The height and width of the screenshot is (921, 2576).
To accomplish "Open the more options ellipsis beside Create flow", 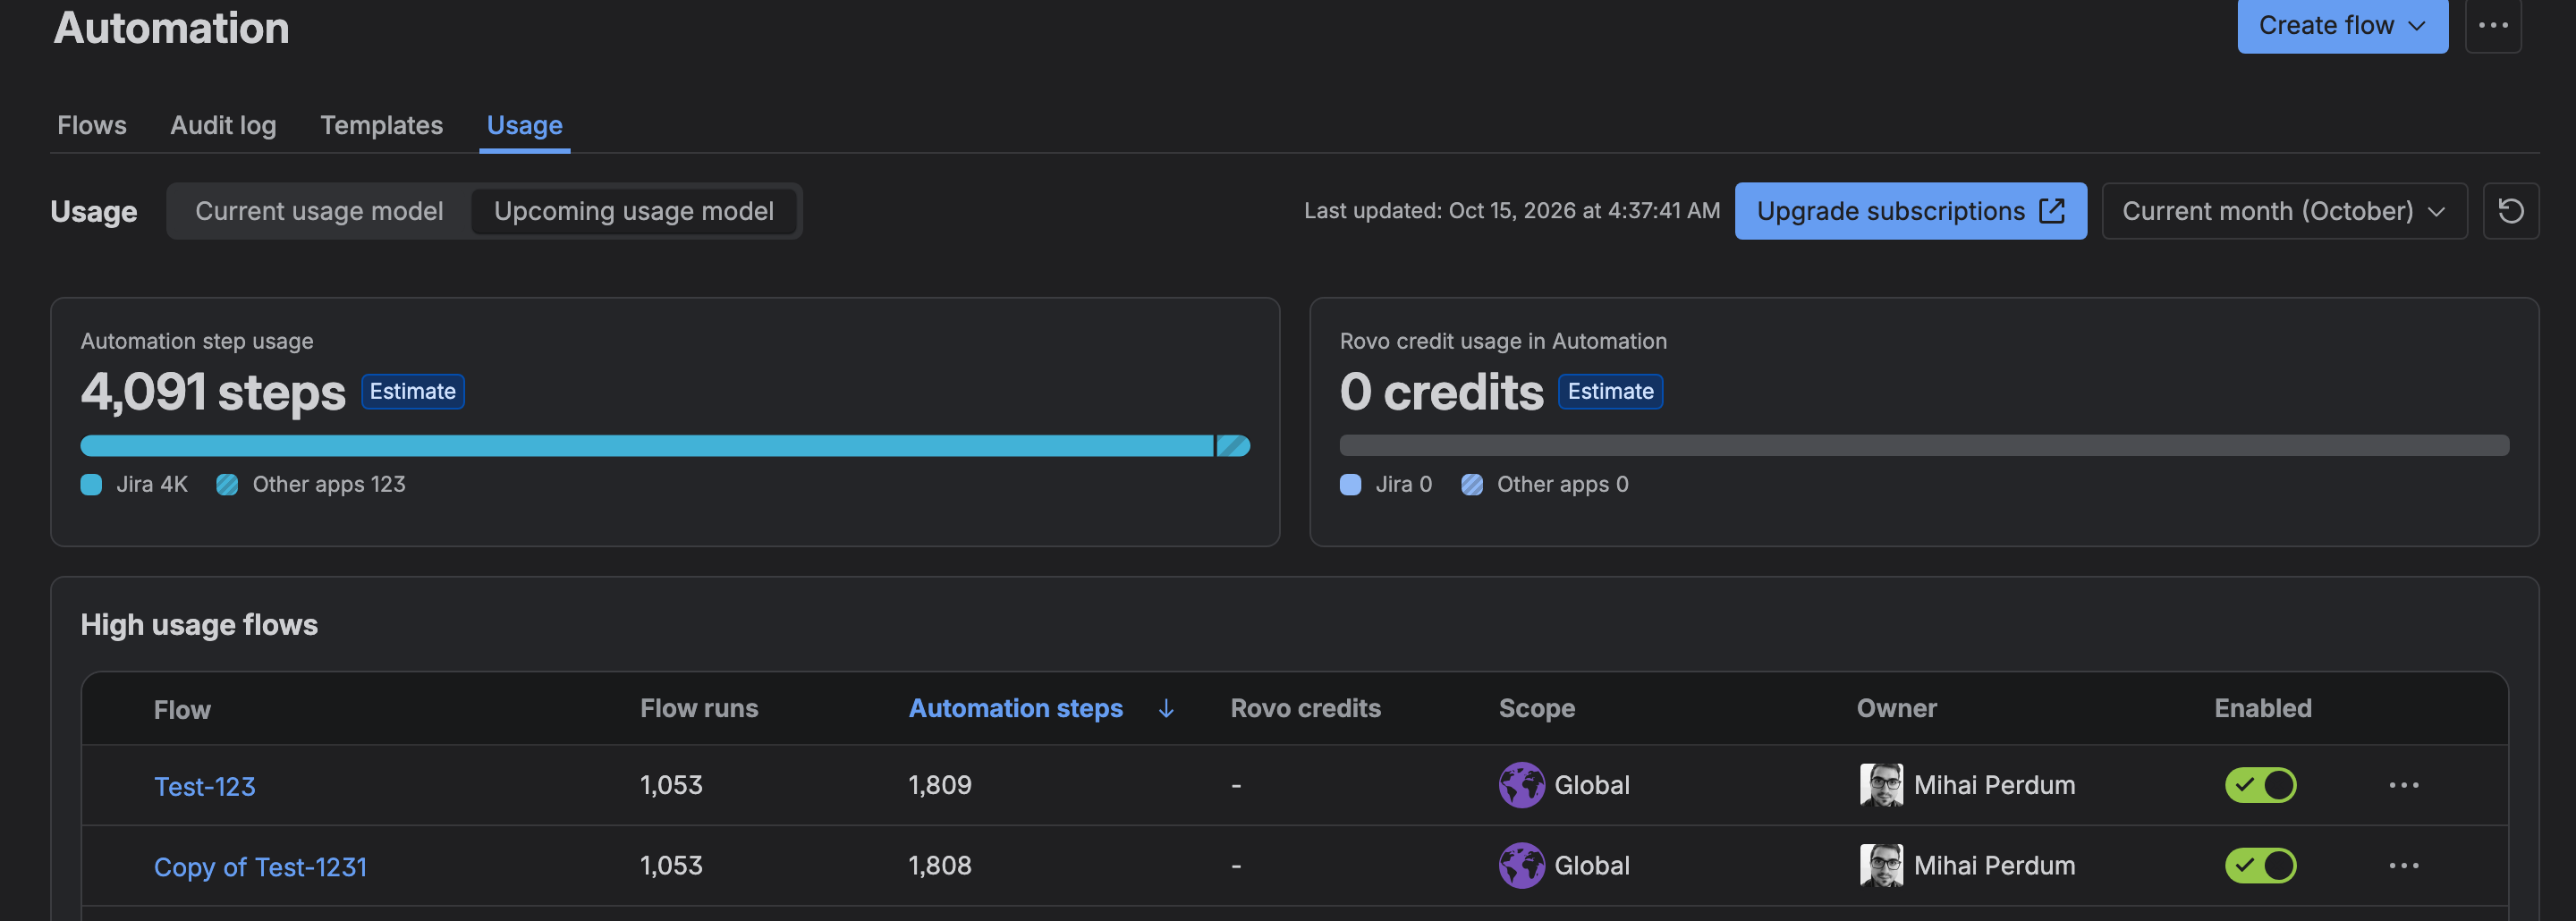I will [2493, 25].
